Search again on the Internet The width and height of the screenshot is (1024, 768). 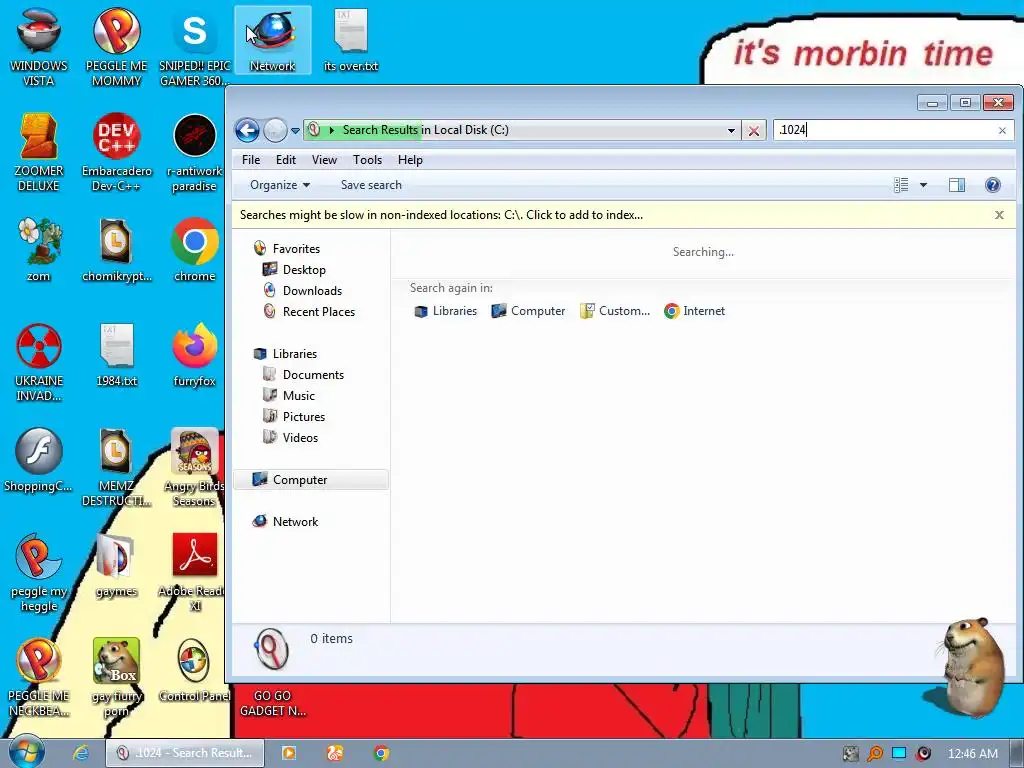694,311
